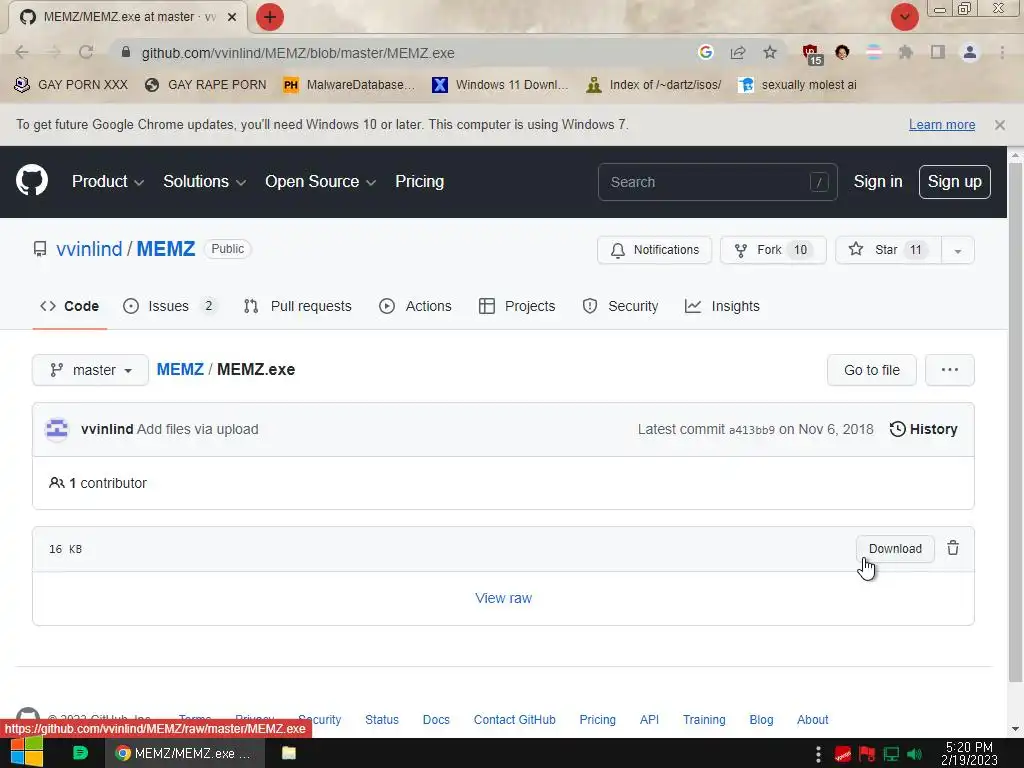This screenshot has width=1024, height=768.
Task: Expand the Product menu
Action: tap(108, 182)
